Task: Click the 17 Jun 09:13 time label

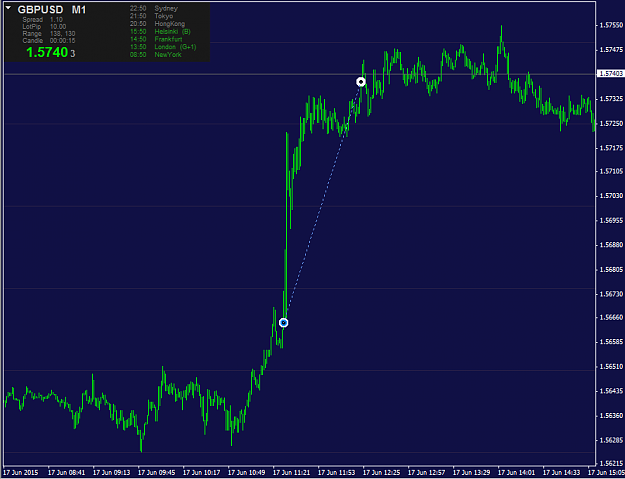Action: (x=112, y=473)
